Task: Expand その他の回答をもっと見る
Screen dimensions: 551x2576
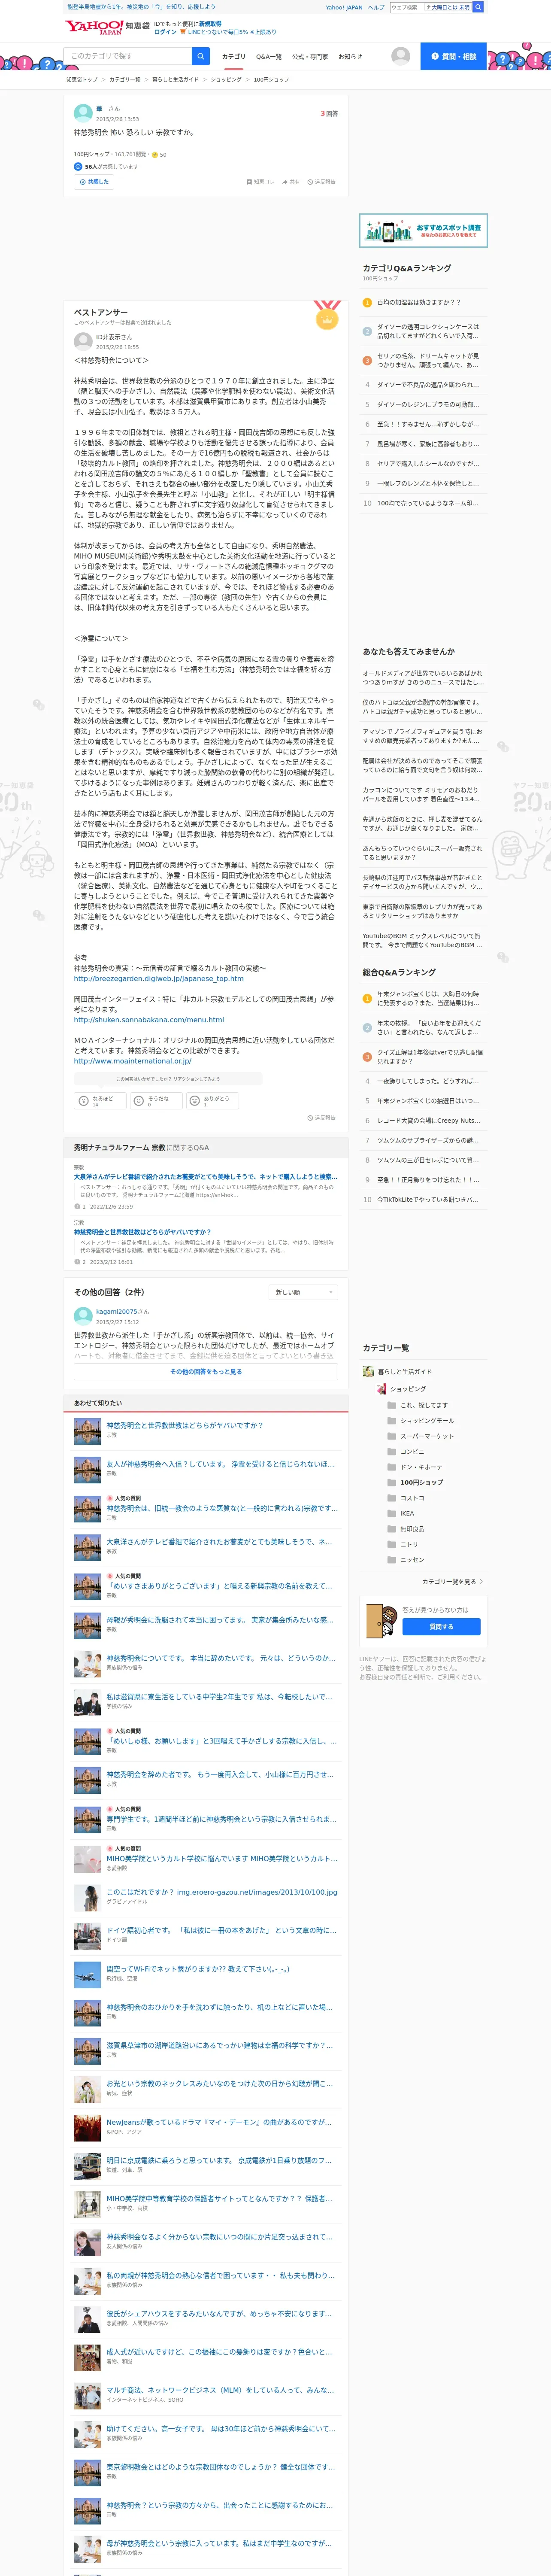Action: tap(206, 1372)
